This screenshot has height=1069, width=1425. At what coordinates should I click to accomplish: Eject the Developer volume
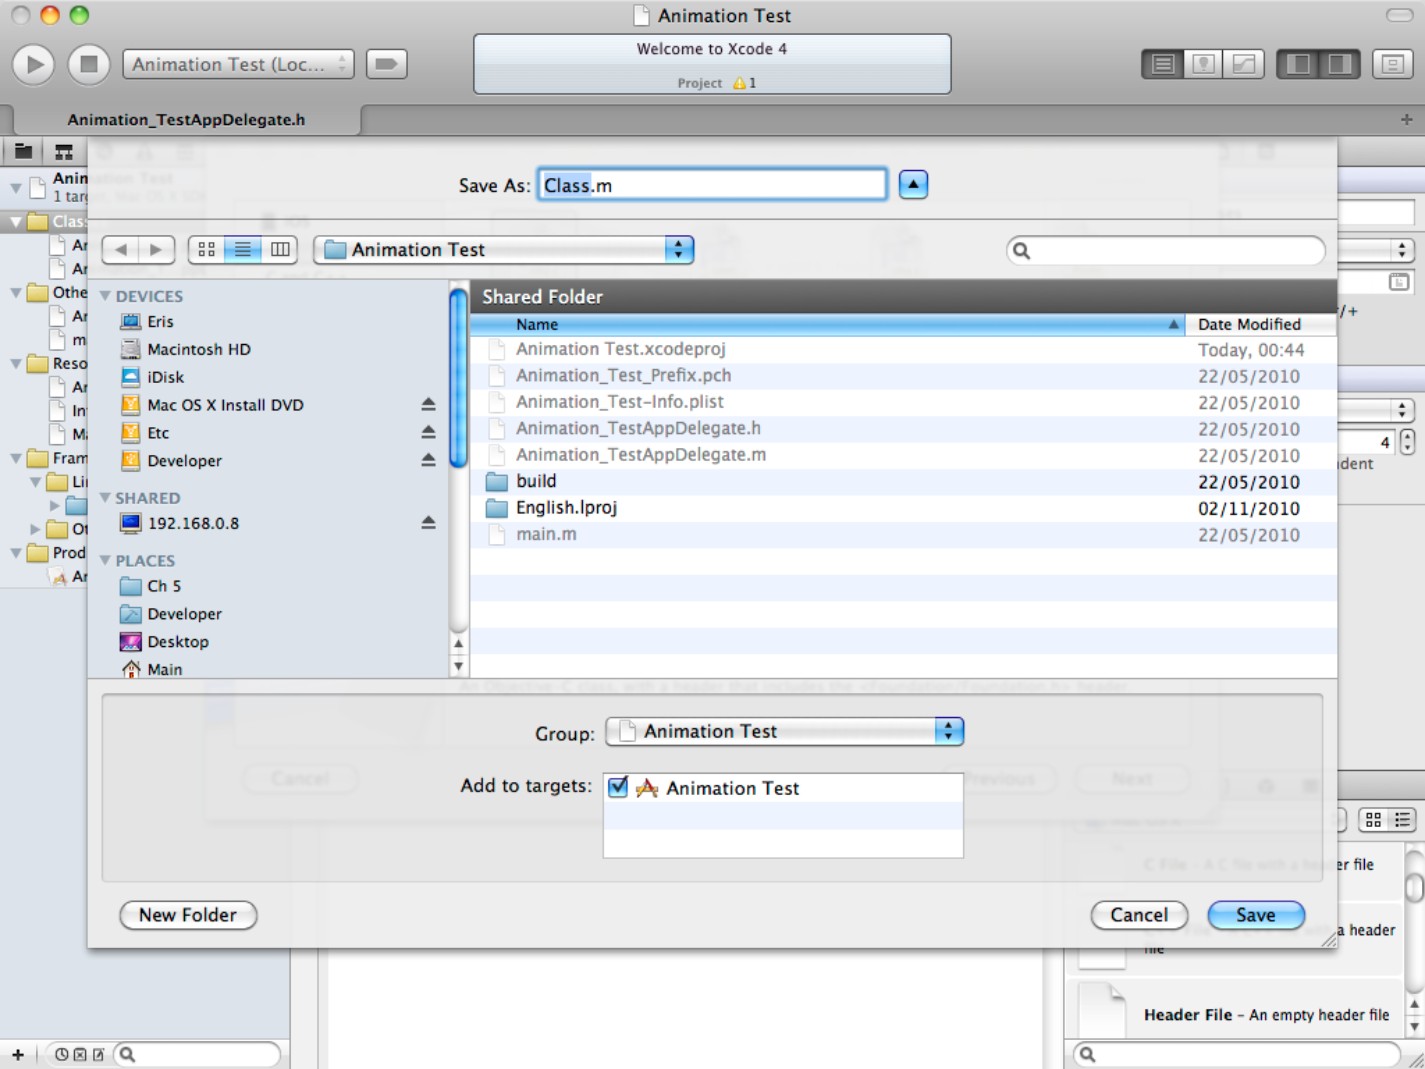(428, 460)
